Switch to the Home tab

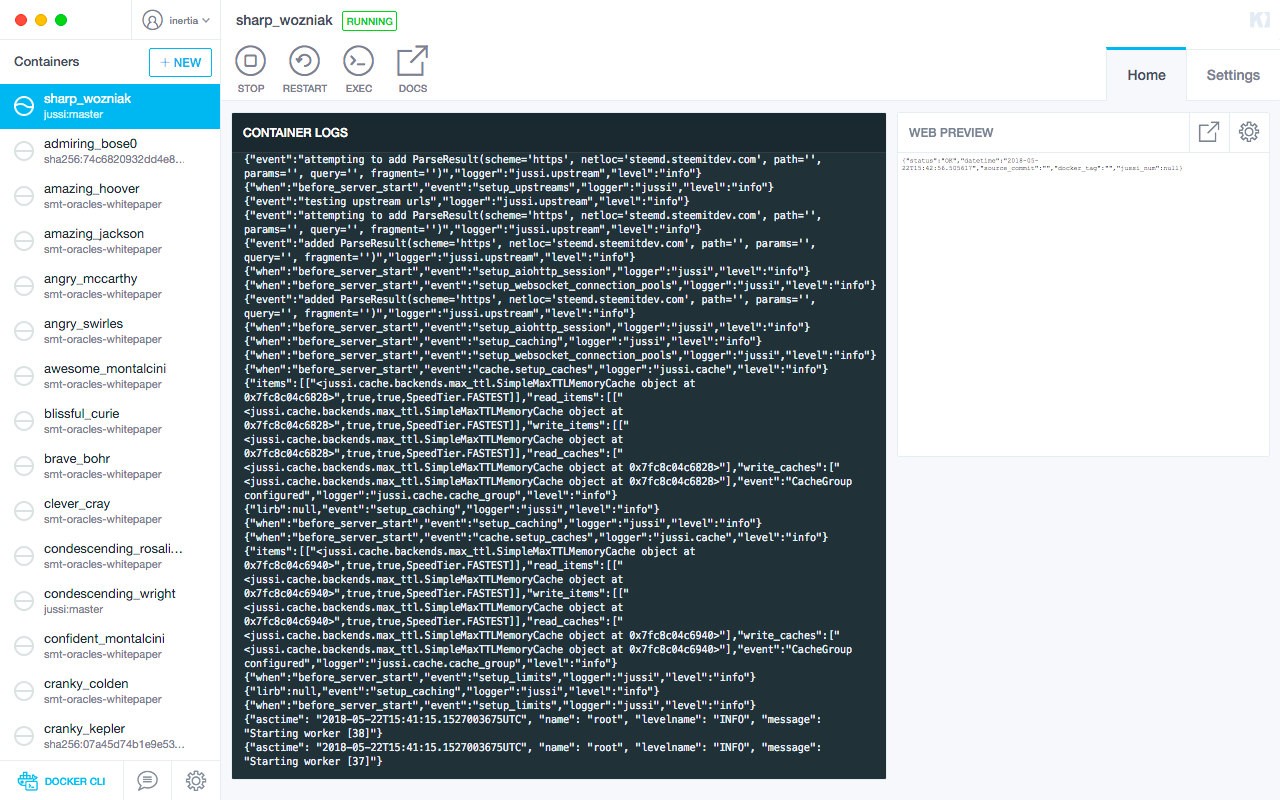[x=1146, y=75]
